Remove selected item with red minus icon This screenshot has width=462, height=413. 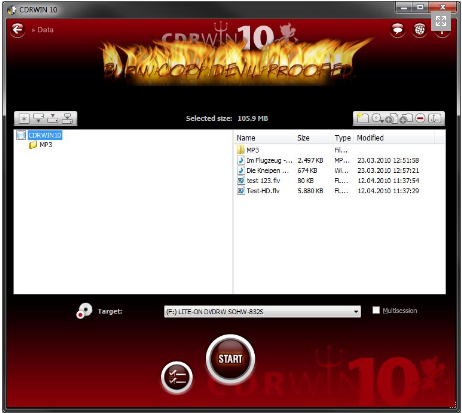pos(420,118)
